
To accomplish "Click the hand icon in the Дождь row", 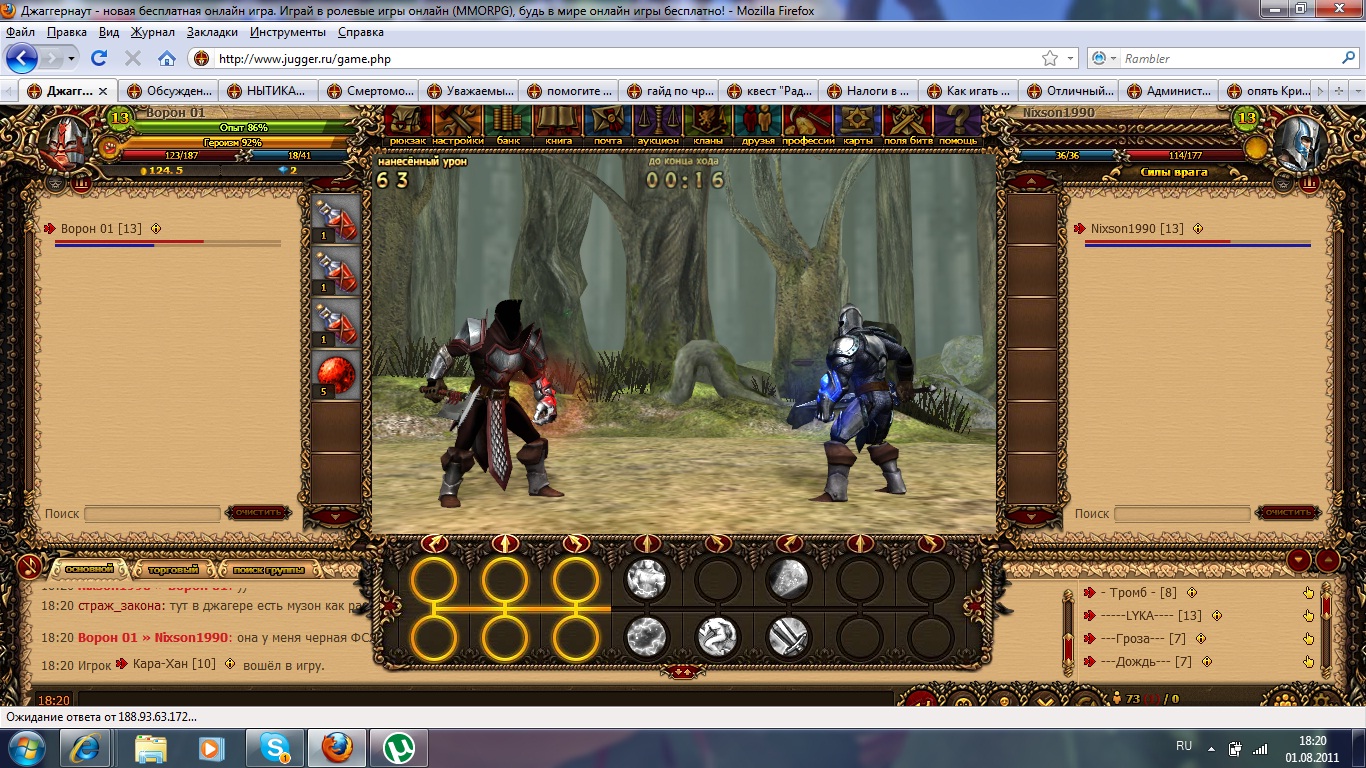I will coord(1308,662).
